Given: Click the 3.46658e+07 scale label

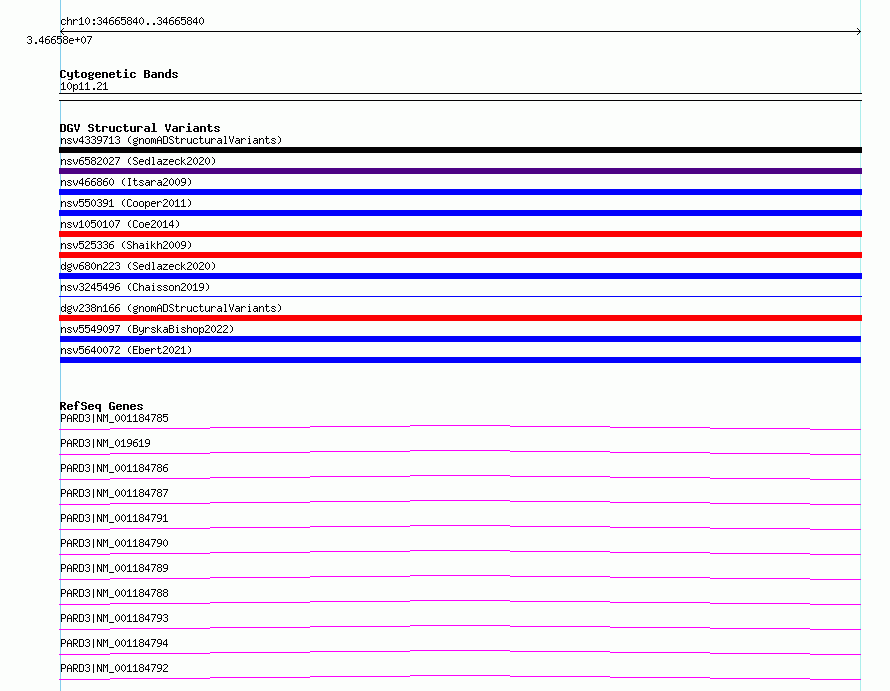Looking at the screenshot, I should [59, 40].
